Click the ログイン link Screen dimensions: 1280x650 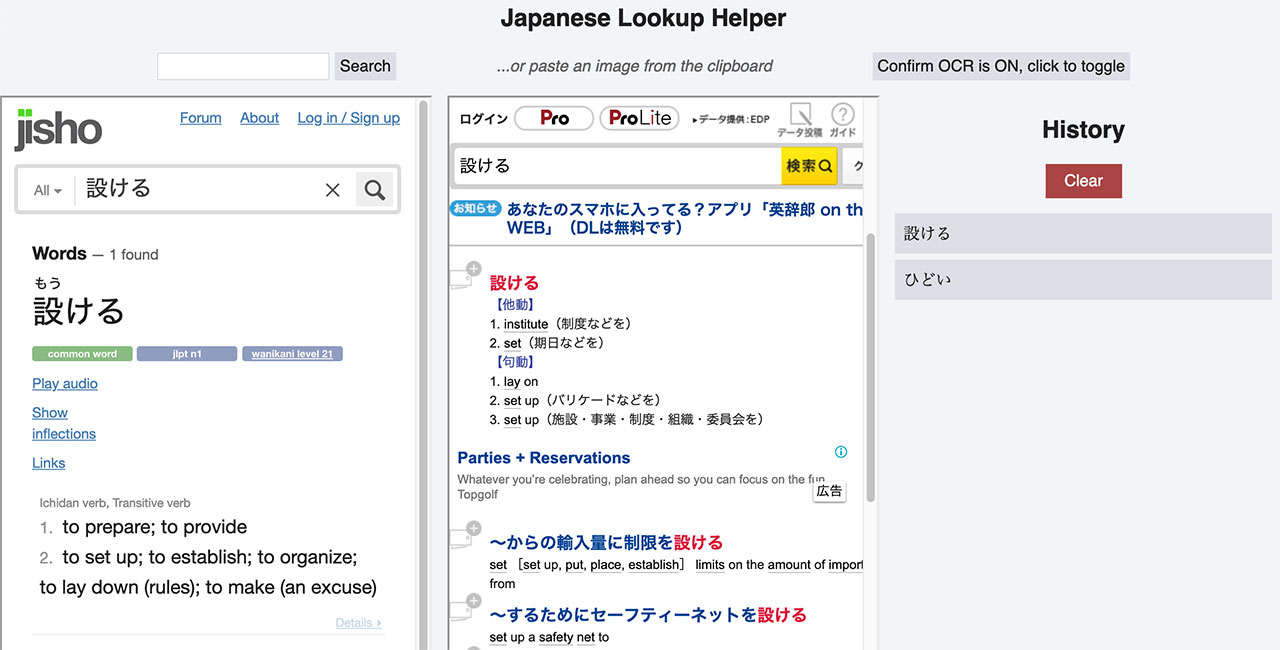(483, 119)
